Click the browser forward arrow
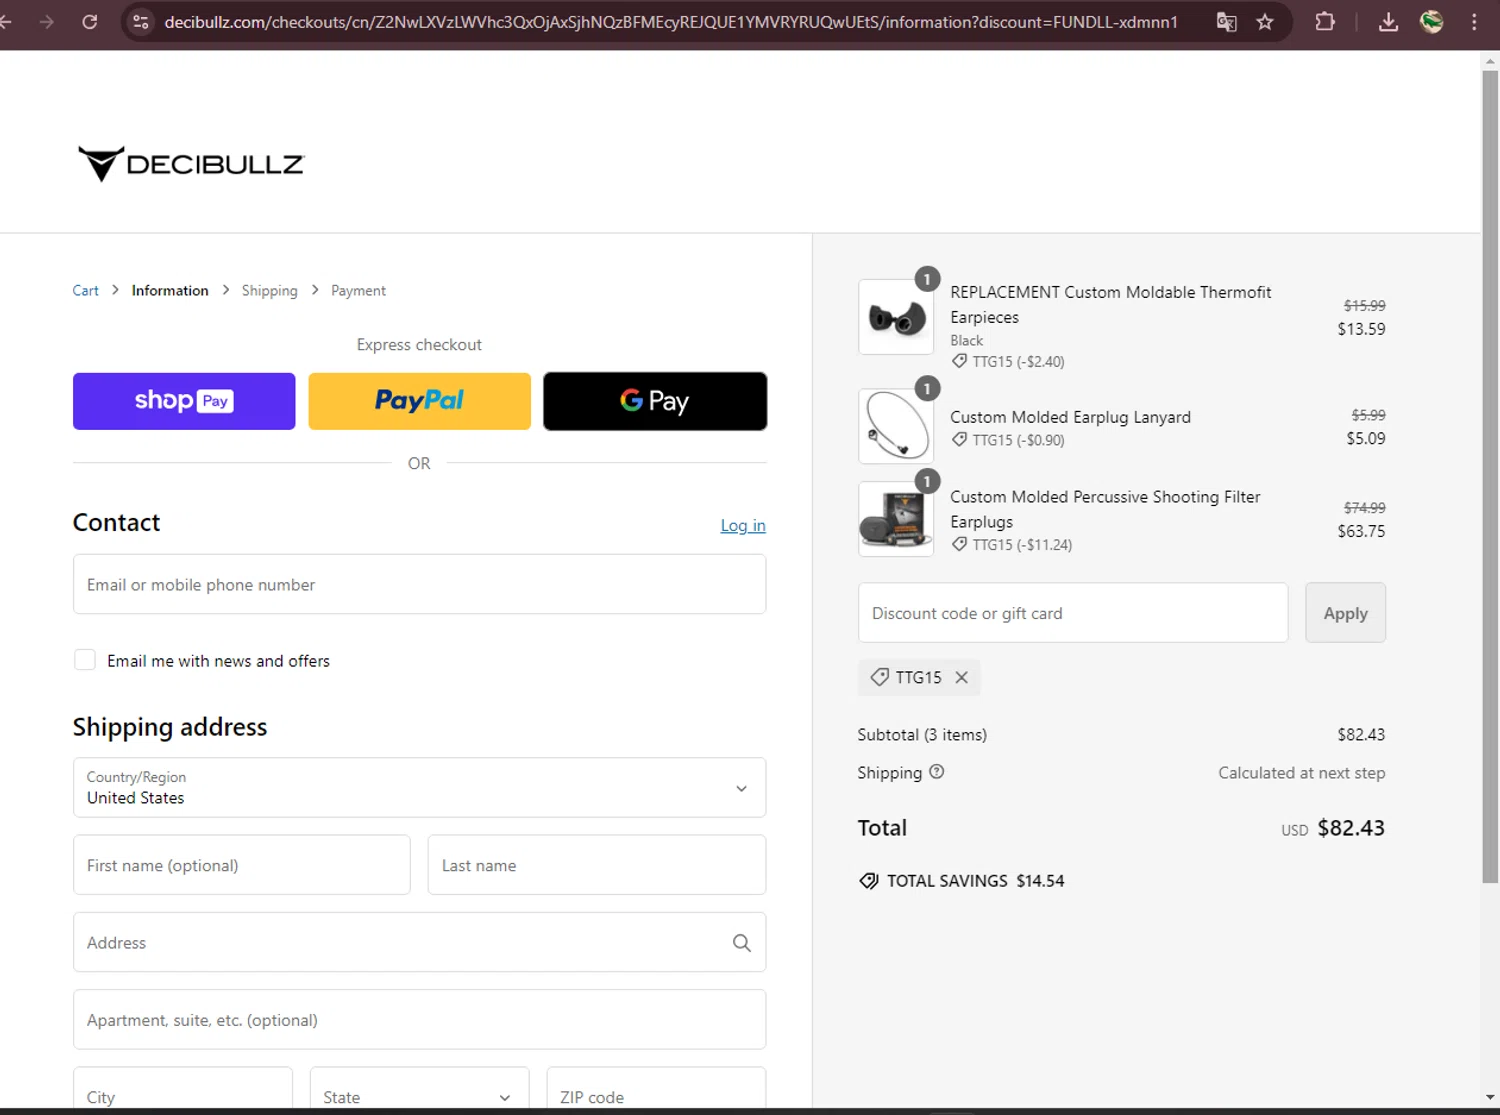This screenshot has width=1500, height=1115. point(47,21)
